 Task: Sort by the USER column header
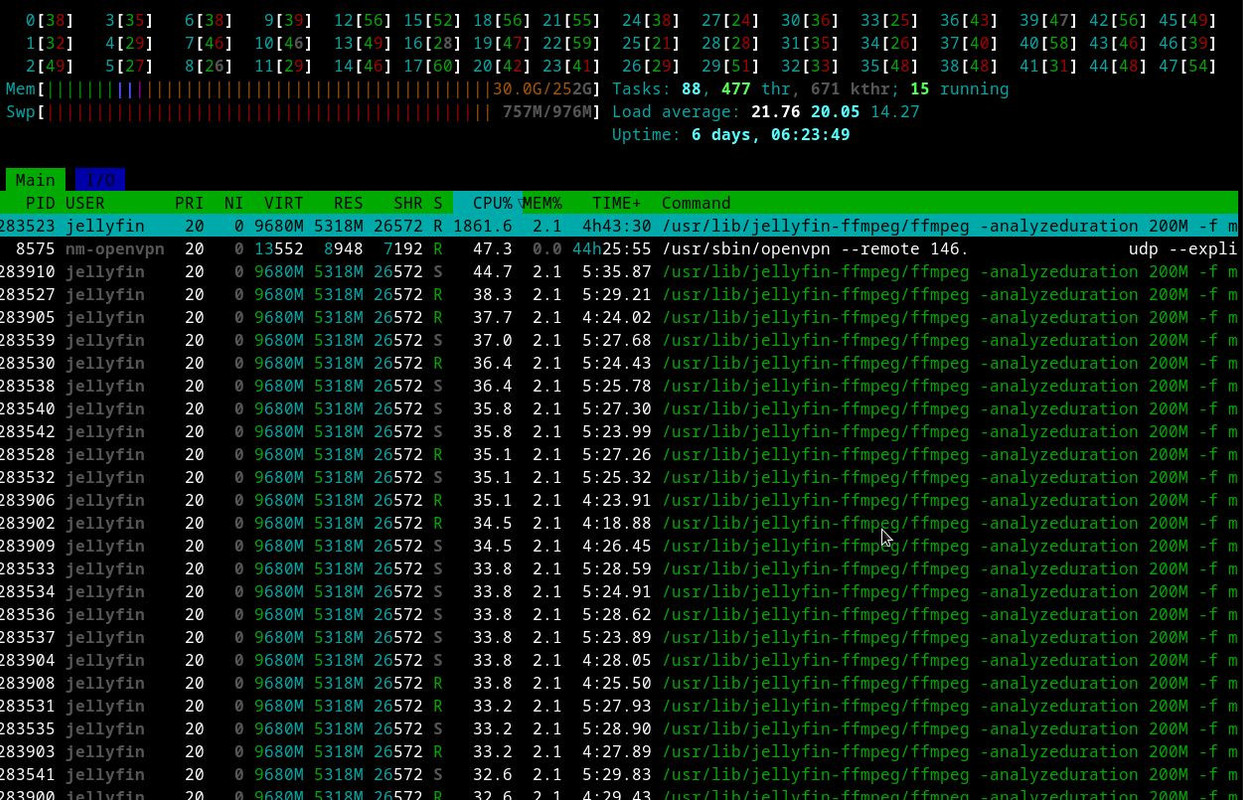[x=85, y=203]
